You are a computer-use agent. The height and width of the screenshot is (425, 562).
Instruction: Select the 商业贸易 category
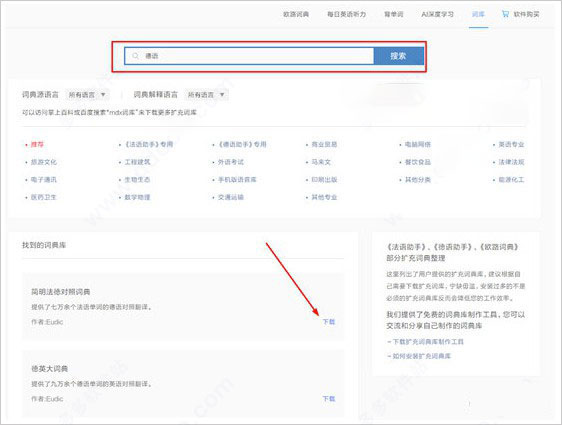(x=324, y=144)
